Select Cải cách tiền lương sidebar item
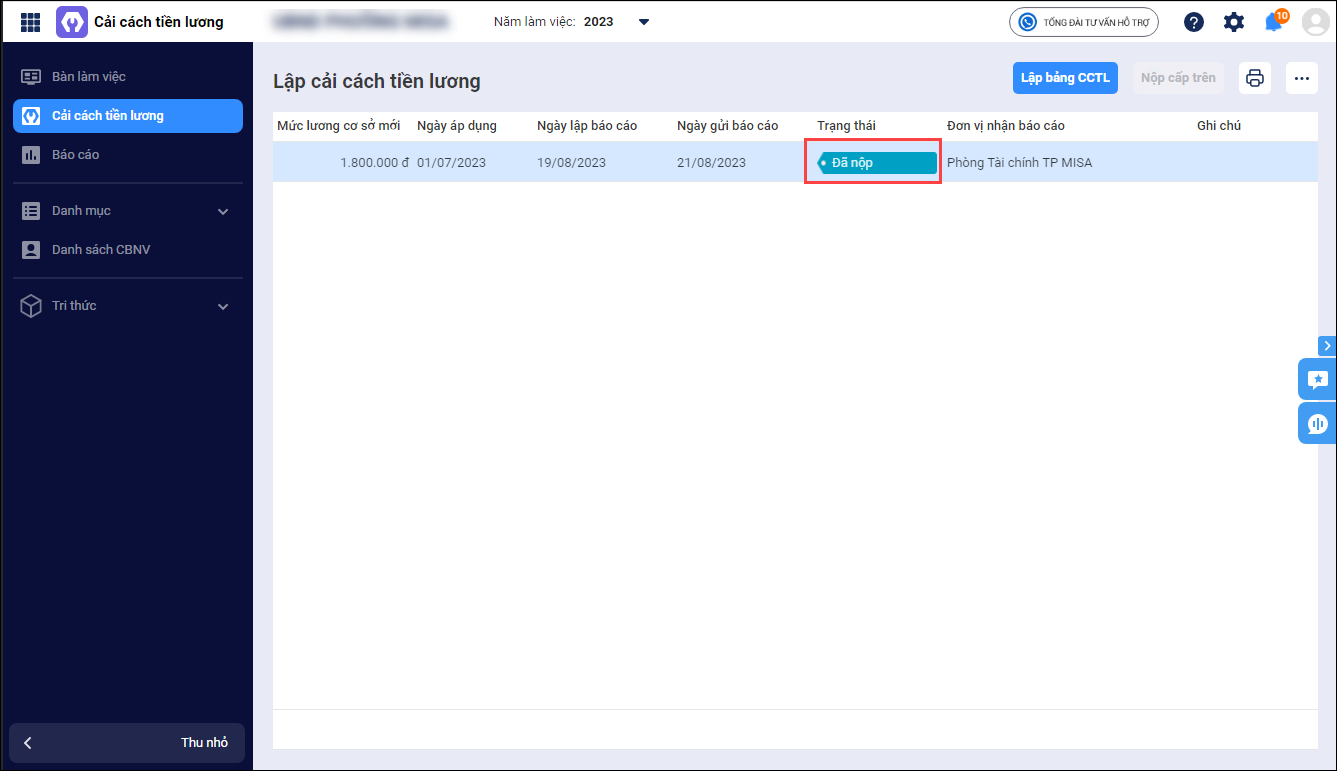1337x771 pixels. [128, 115]
